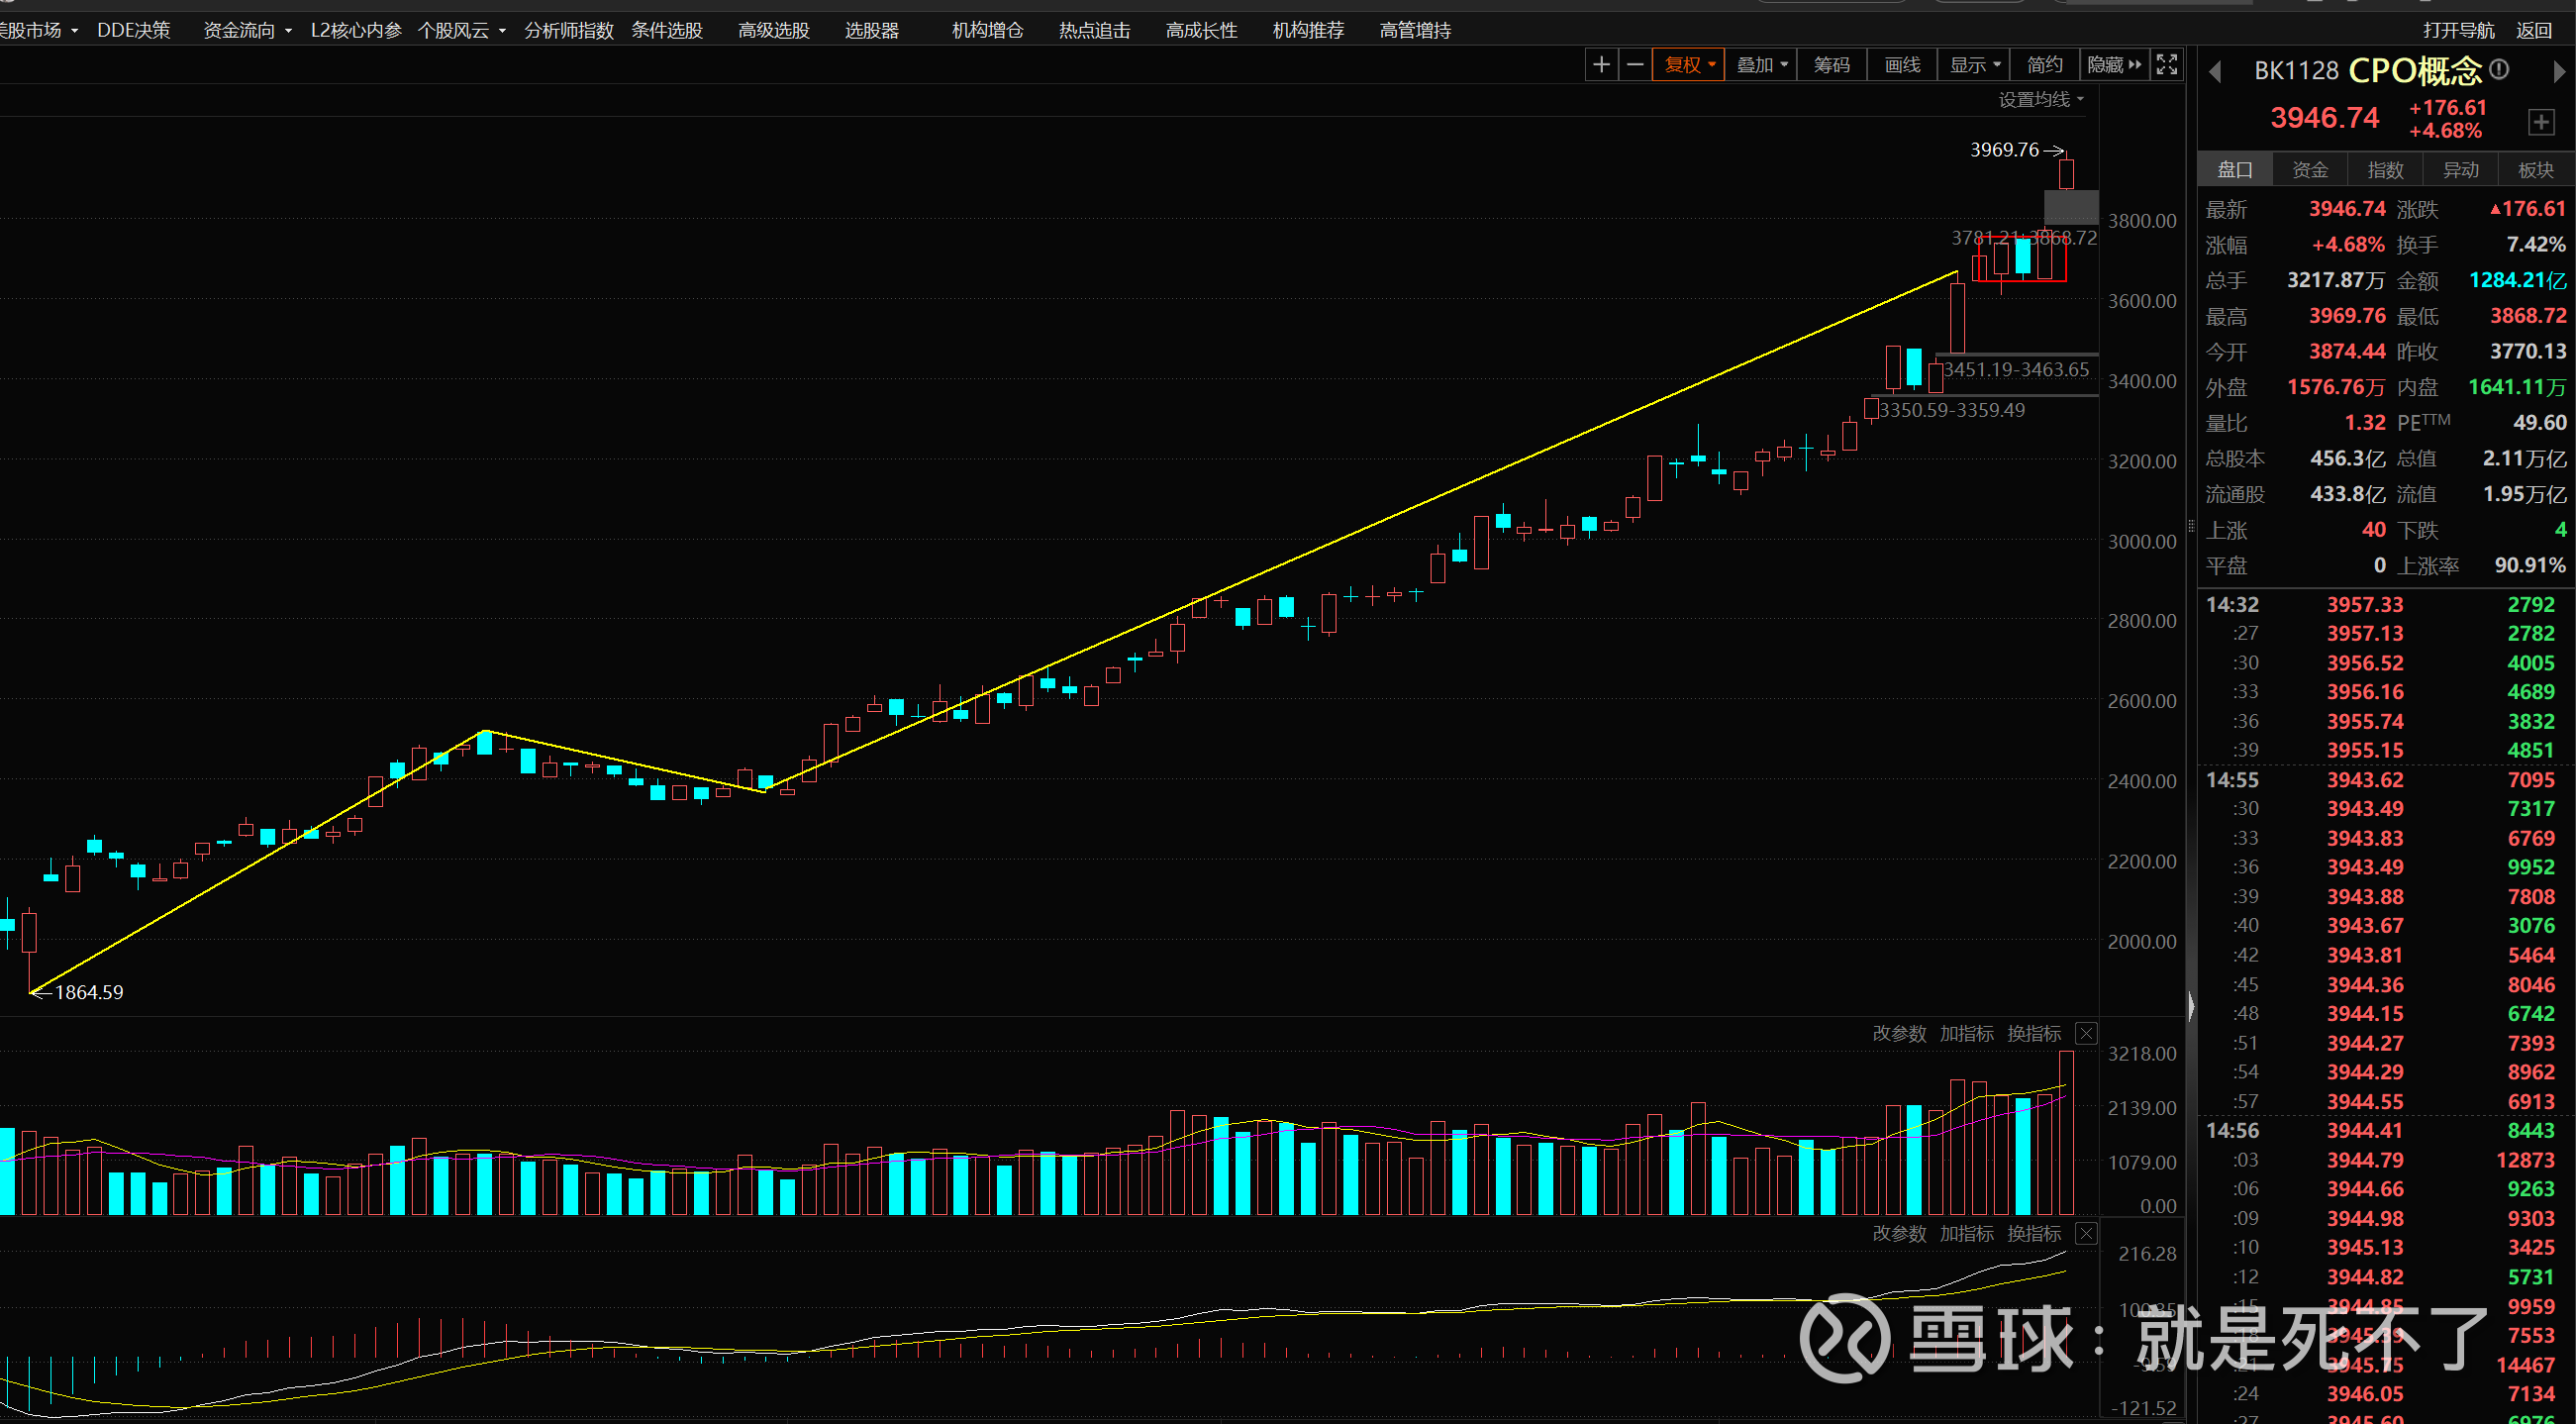2576x1424 pixels.
Task: Switch to 简约 view
Action: point(2044,65)
